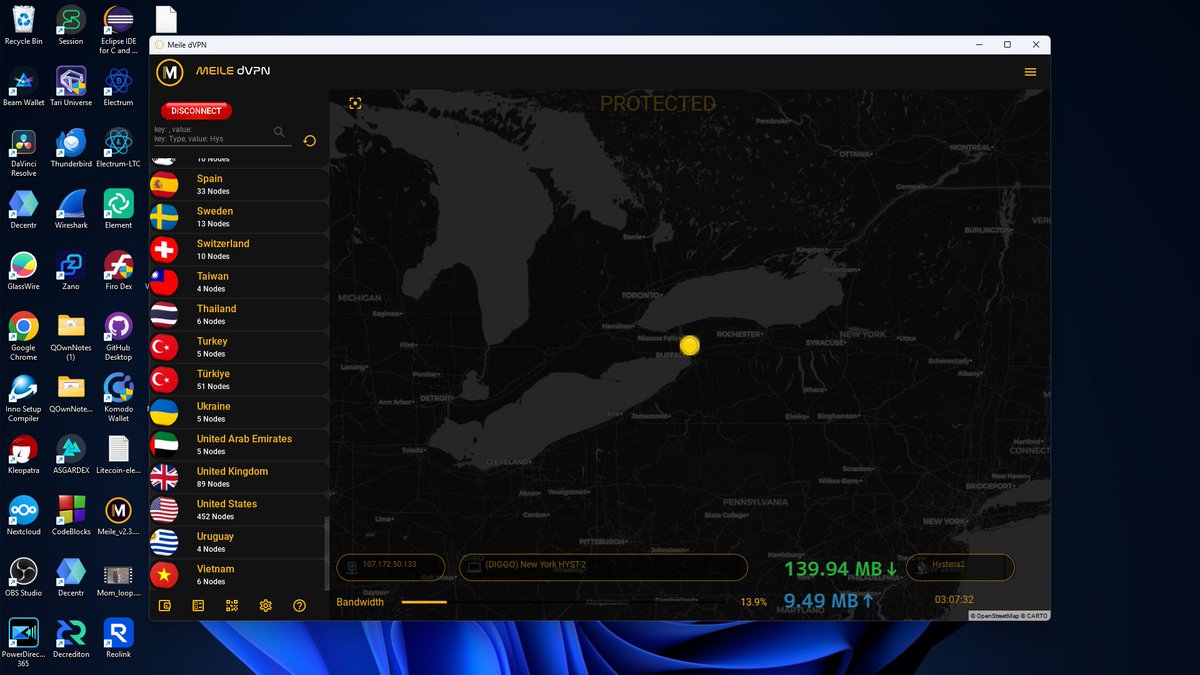Expand United Arab Emirates nodes

(239, 444)
